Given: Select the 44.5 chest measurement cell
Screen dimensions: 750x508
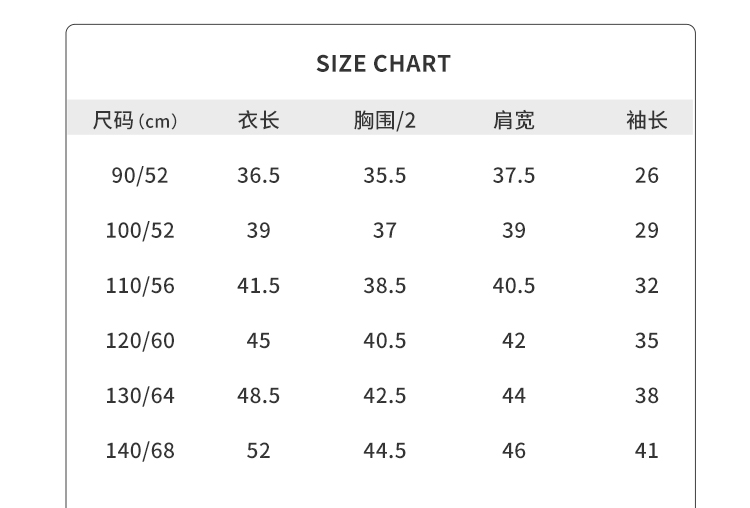Looking at the screenshot, I should (385, 451).
